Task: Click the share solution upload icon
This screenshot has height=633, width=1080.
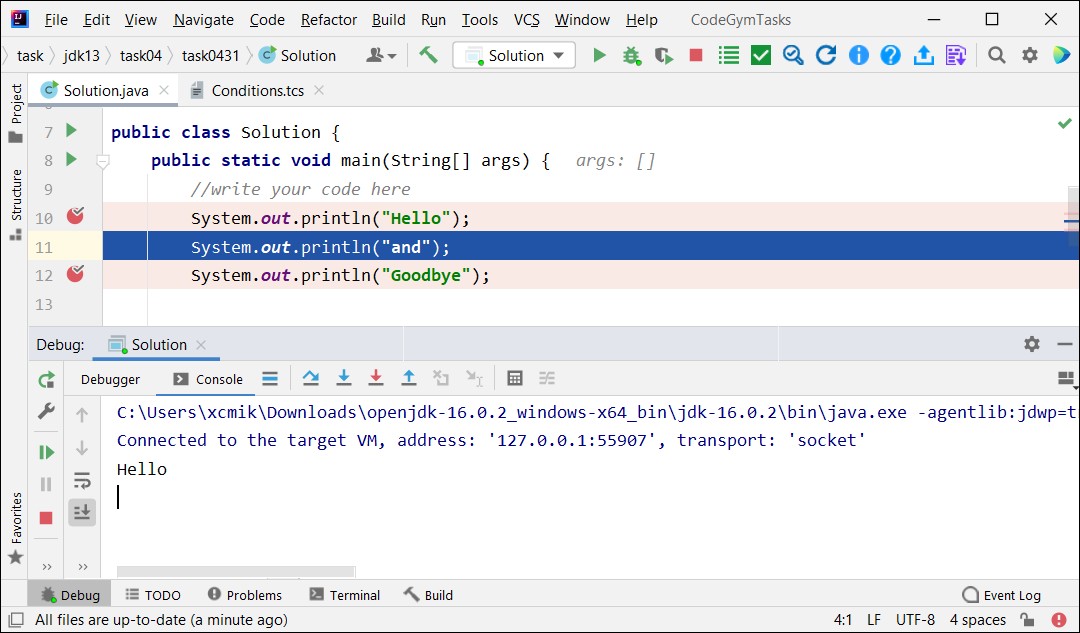Action: [x=923, y=55]
